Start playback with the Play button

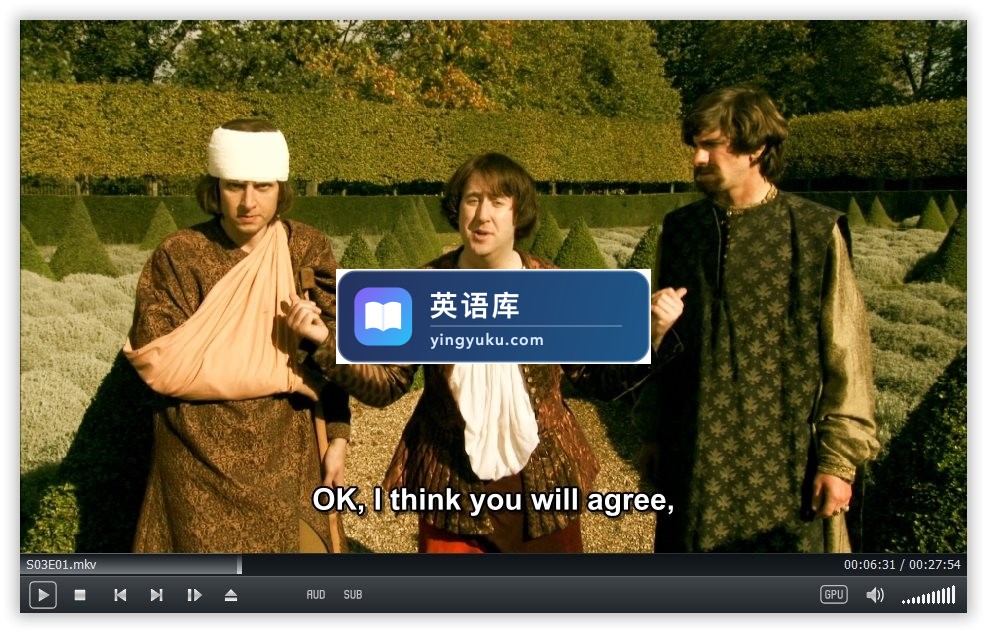click(x=43, y=595)
